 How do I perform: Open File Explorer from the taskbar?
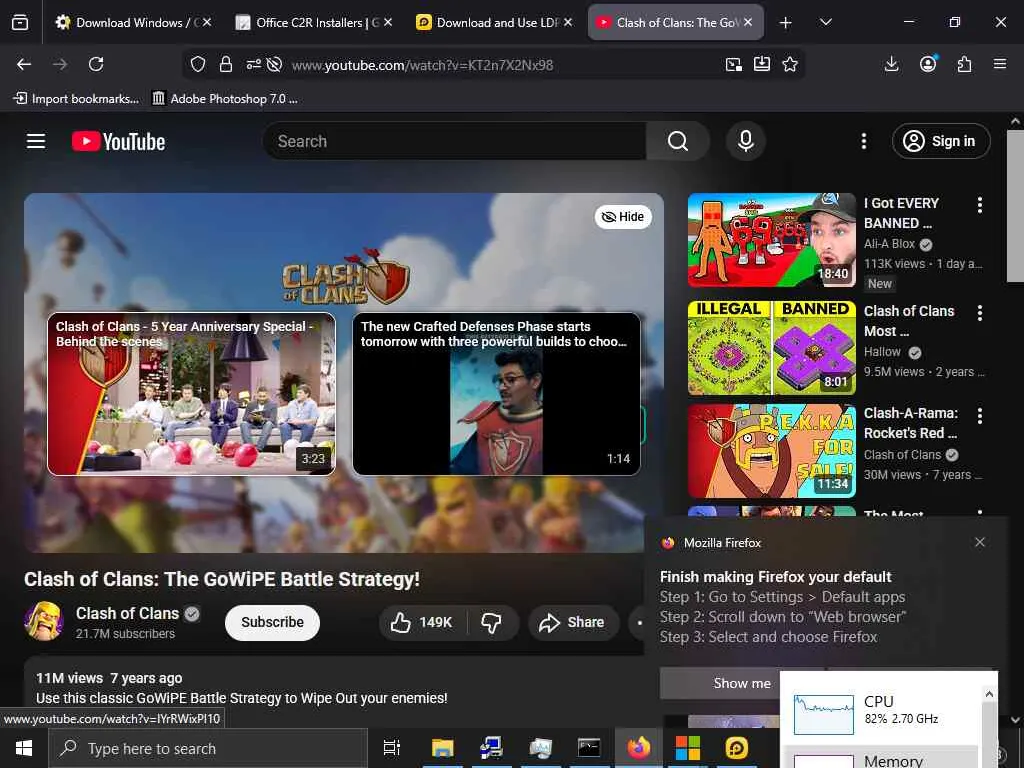click(442, 748)
